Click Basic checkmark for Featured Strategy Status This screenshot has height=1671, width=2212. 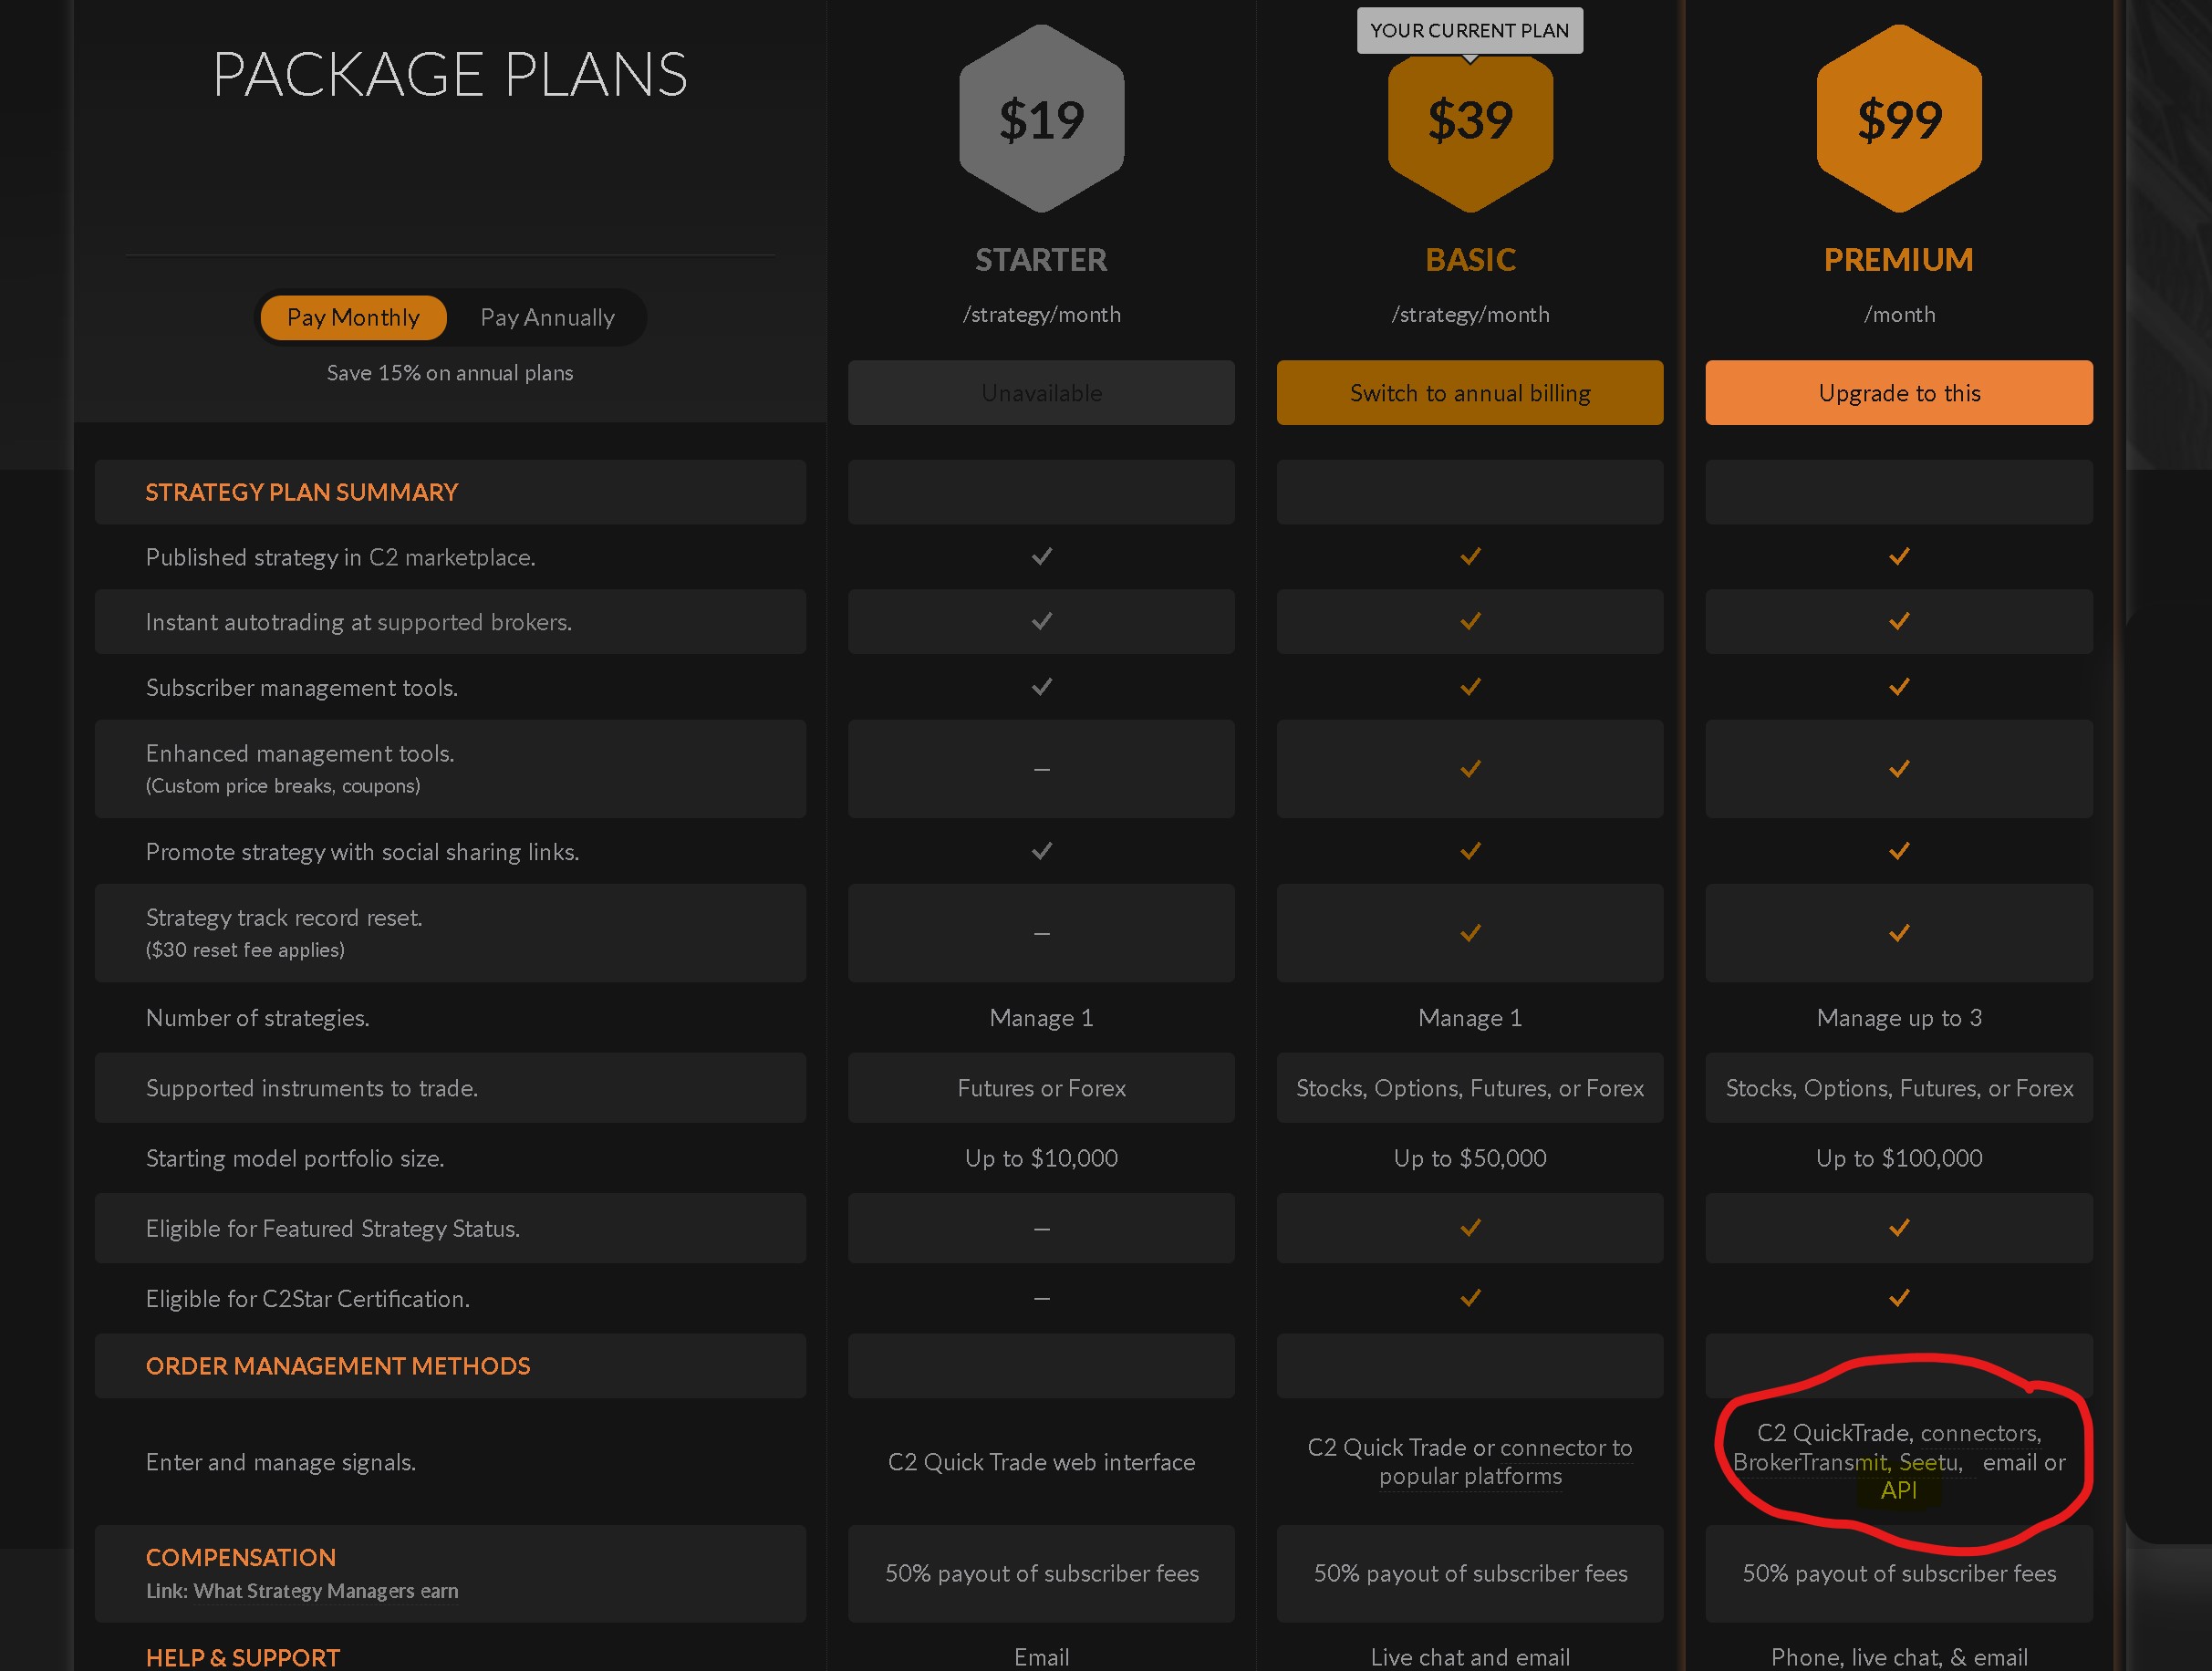click(x=1469, y=1228)
